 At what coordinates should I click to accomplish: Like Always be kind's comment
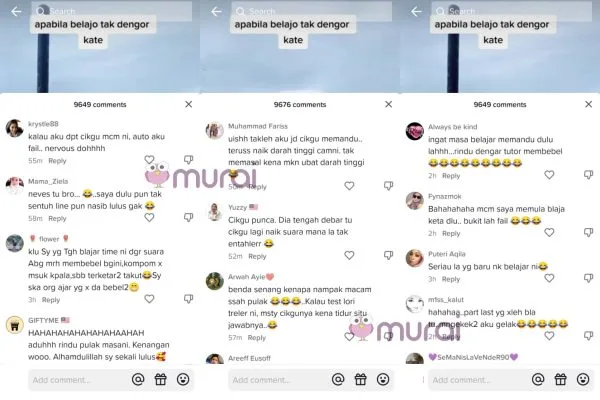coord(549,175)
